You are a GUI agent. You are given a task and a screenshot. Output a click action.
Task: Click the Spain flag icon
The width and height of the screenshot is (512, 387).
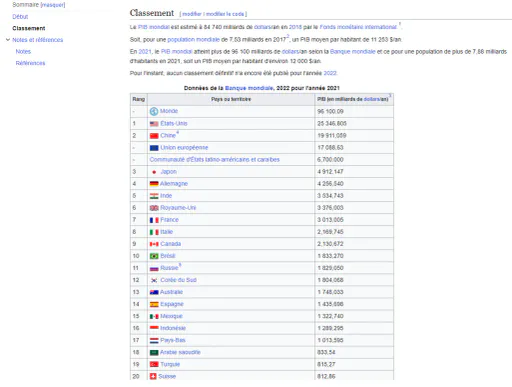pos(154,304)
